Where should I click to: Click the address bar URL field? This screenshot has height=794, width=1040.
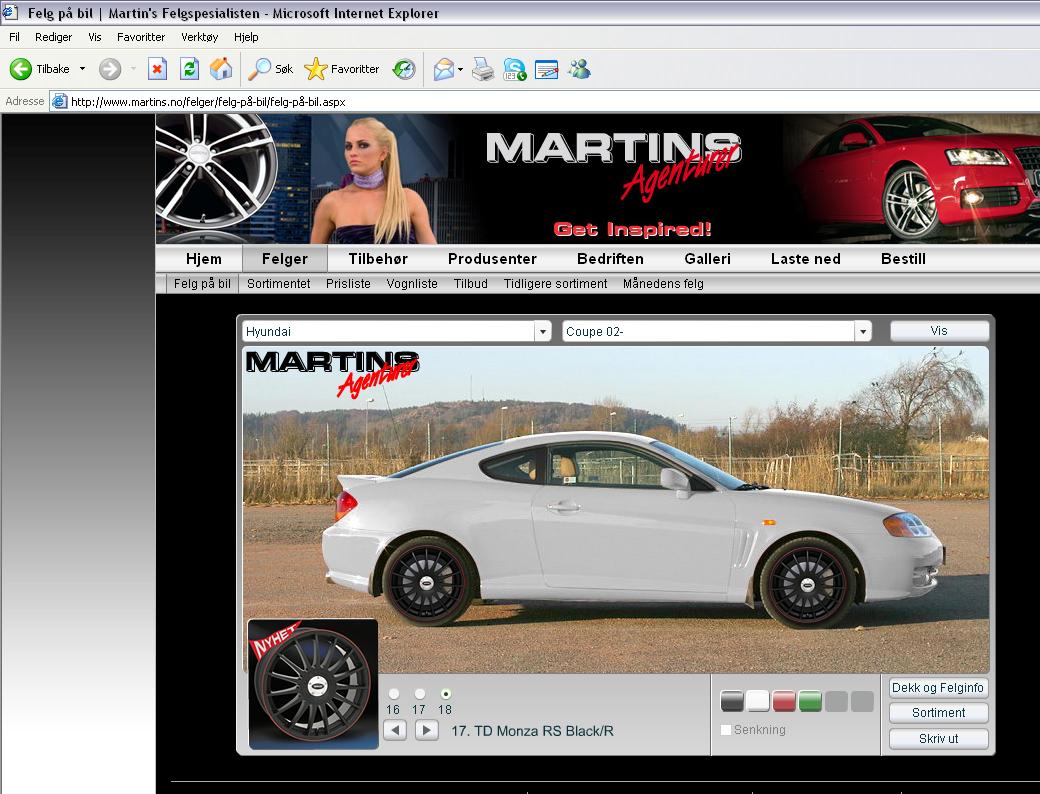544,101
